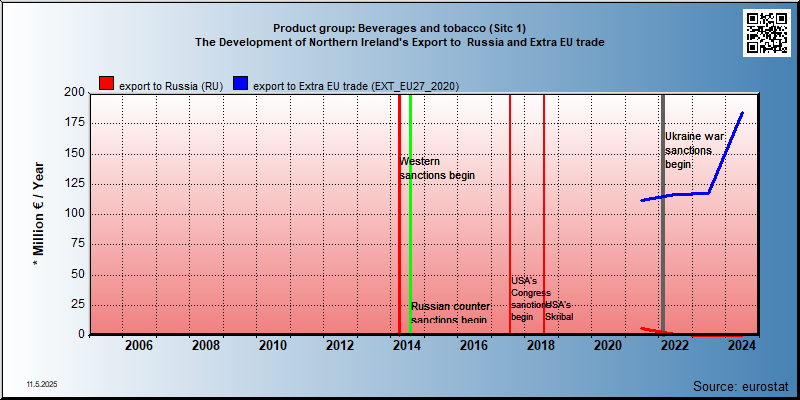800x400 pixels.
Task: Click the x-axis year 2024
Action: tap(741, 345)
